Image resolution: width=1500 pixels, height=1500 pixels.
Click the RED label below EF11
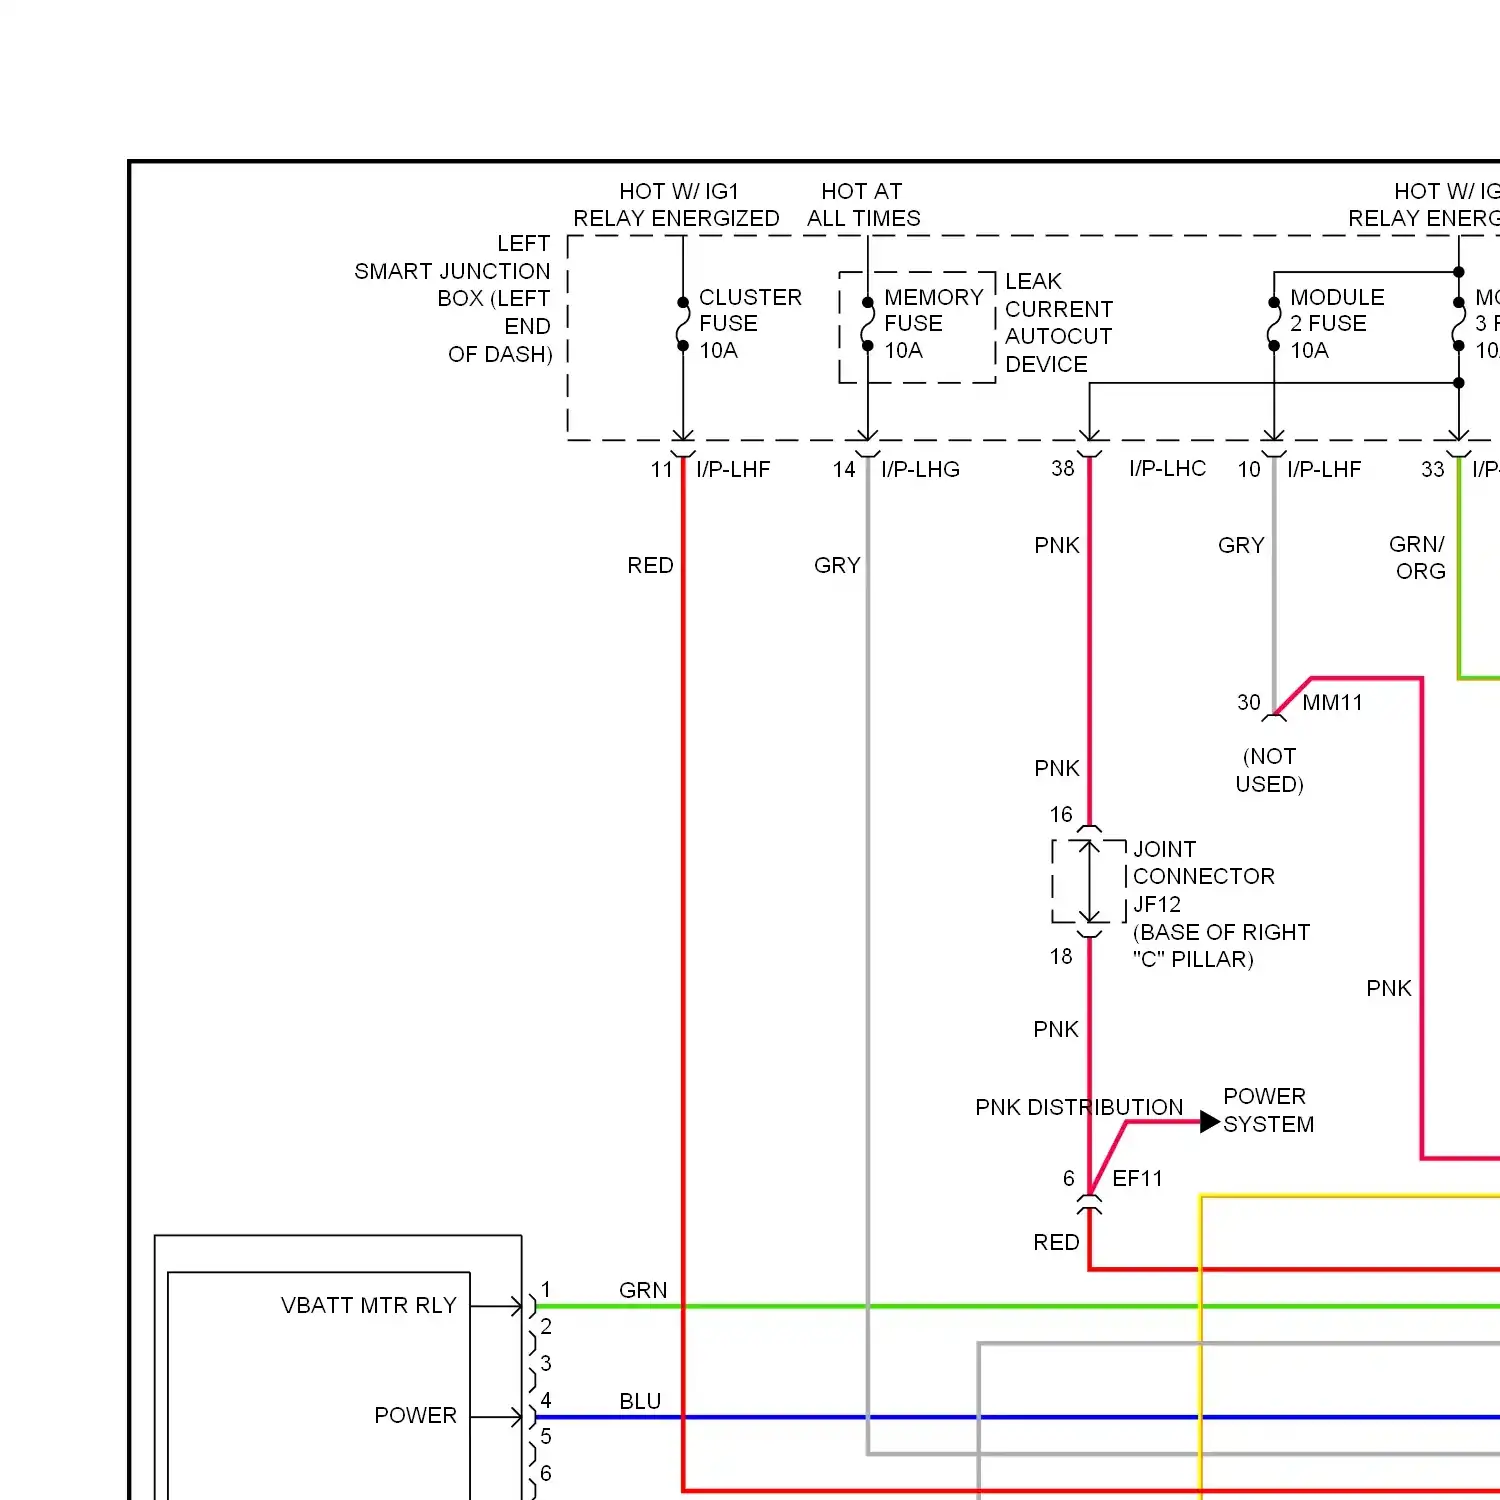[x=1056, y=1242]
